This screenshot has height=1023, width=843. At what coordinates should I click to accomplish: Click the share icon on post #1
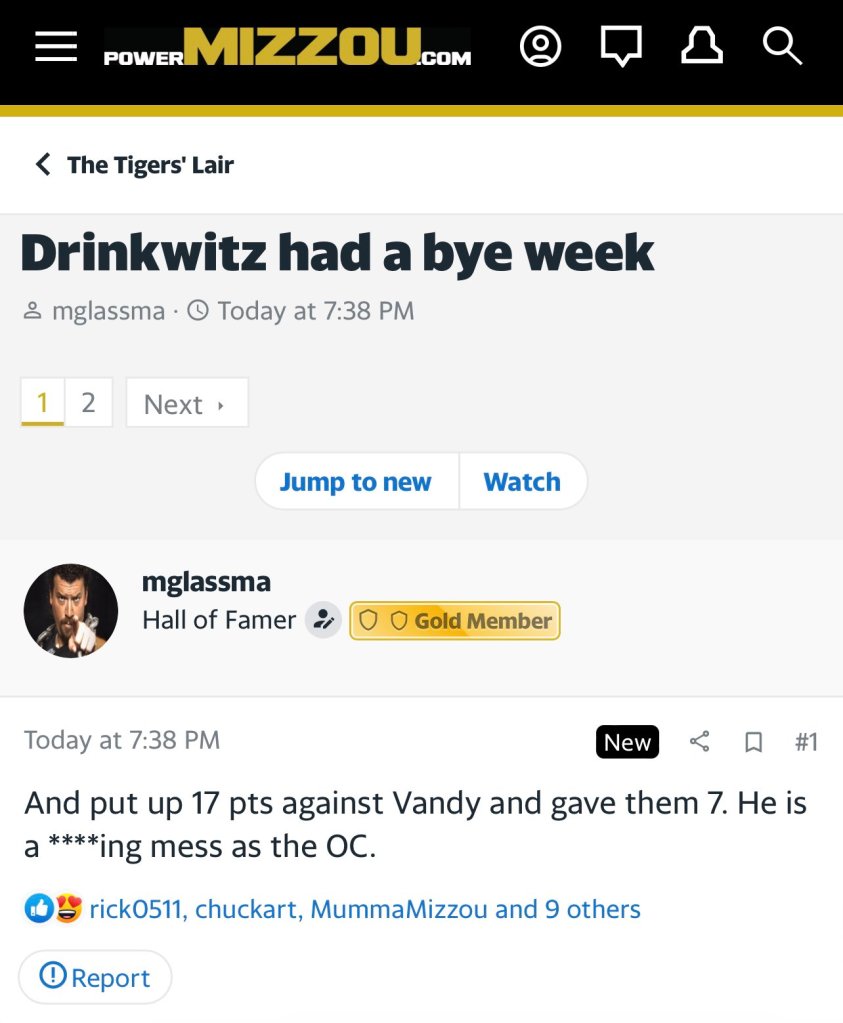click(700, 742)
